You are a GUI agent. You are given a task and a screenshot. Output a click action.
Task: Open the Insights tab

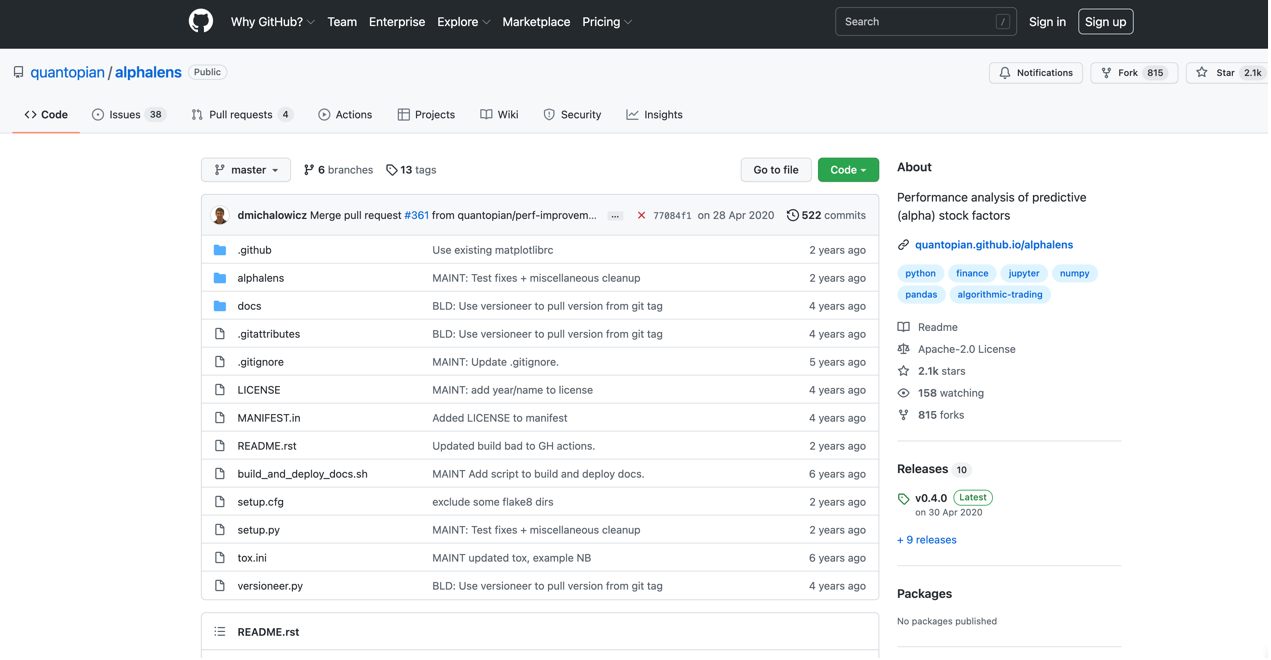click(x=654, y=115)
